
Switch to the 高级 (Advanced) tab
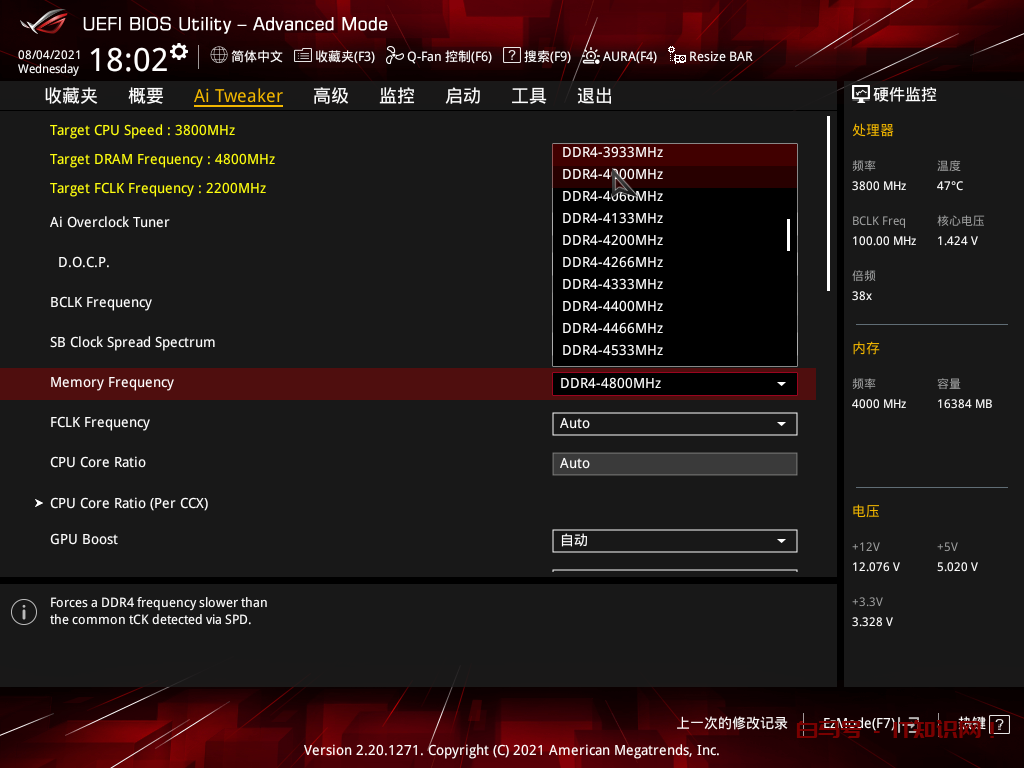pos(330,96)
